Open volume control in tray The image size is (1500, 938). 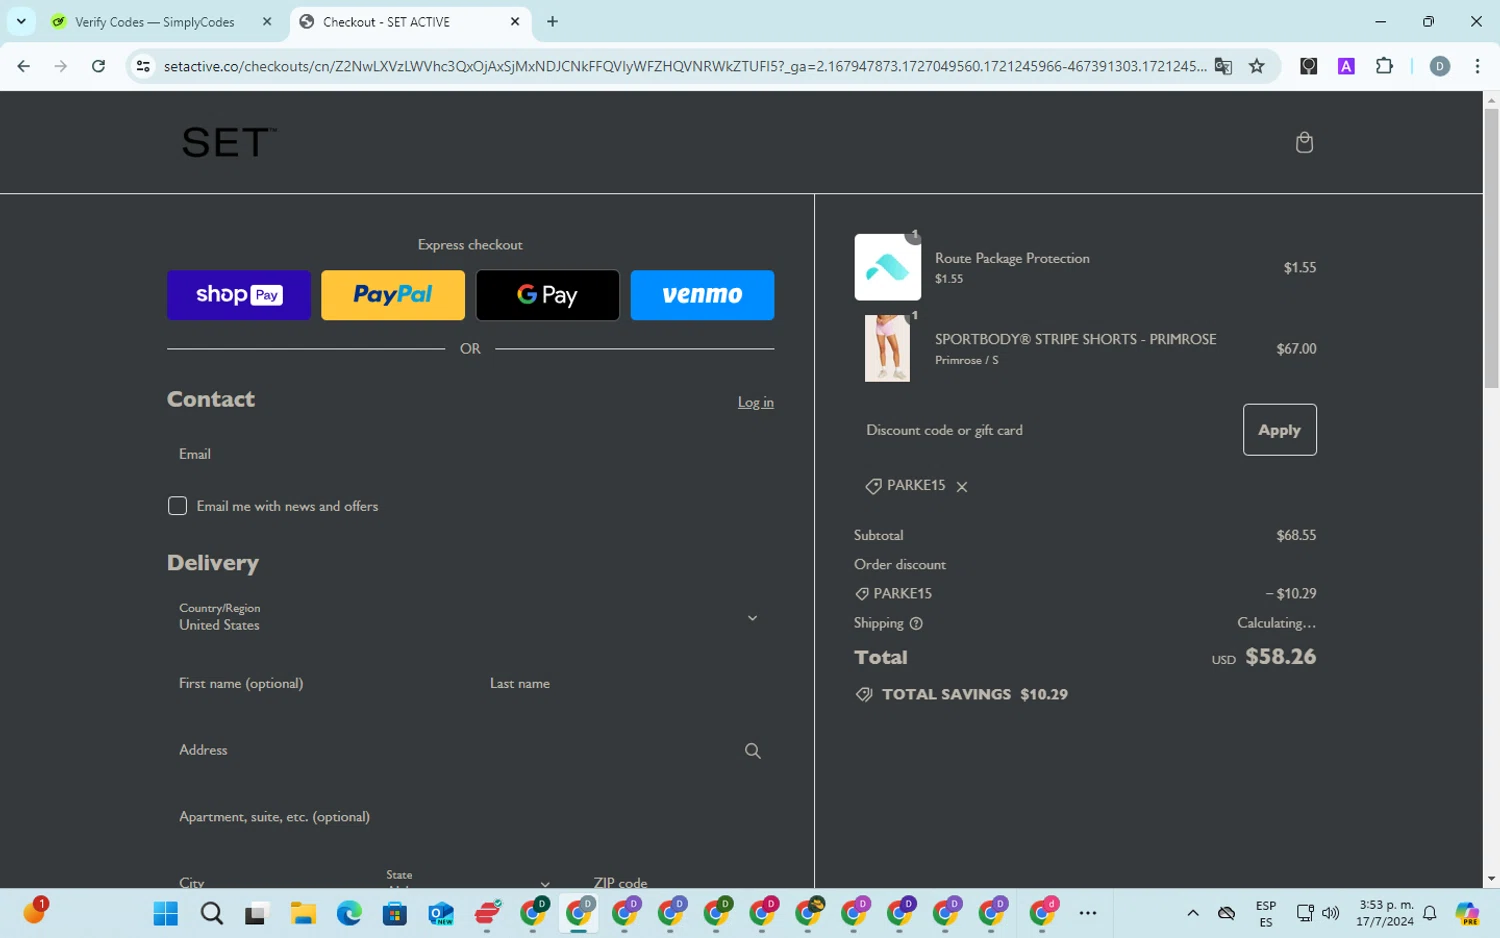tap(1330, 913)
